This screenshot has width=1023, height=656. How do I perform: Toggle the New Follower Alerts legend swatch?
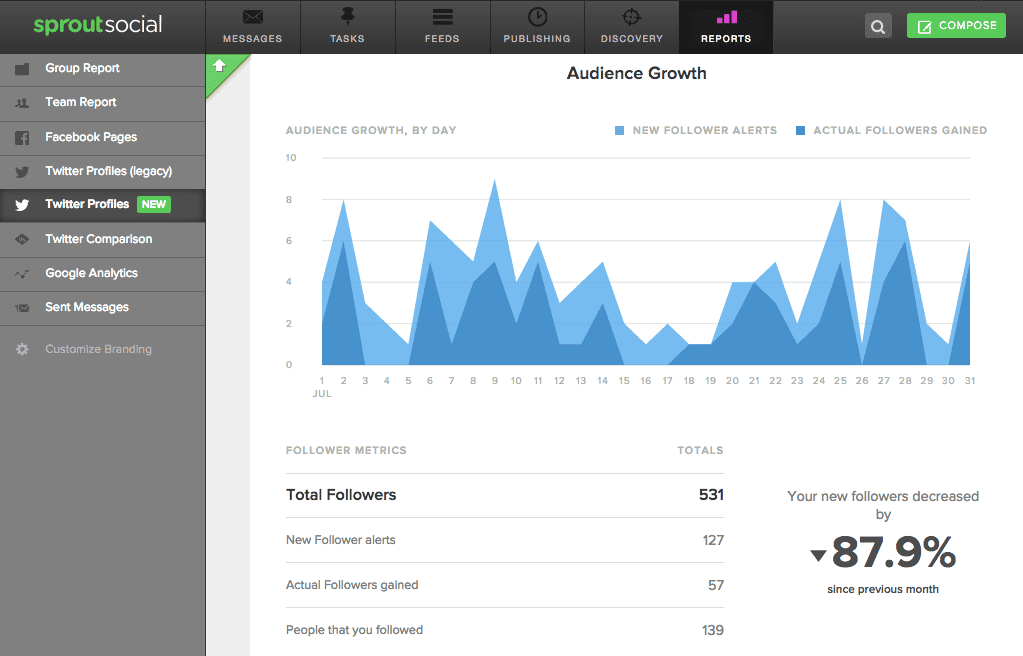coord(619,131)
